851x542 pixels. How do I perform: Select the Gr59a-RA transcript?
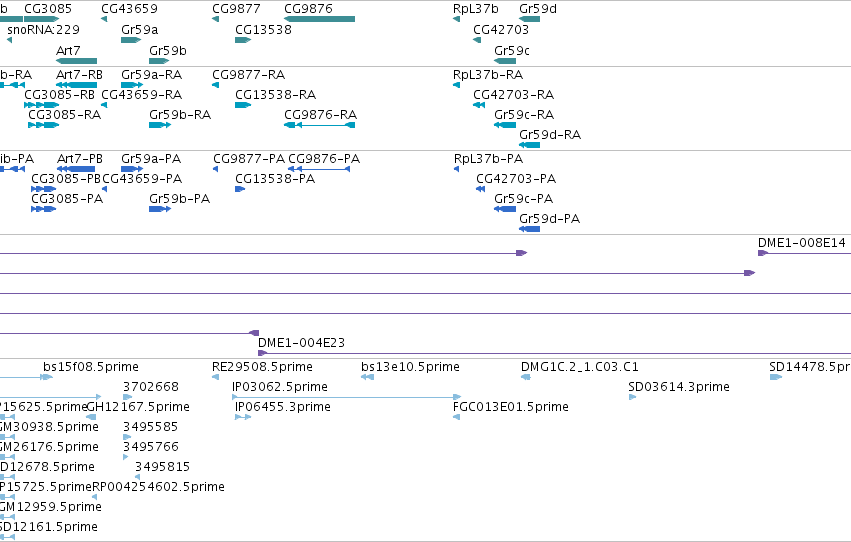(132, 85)
